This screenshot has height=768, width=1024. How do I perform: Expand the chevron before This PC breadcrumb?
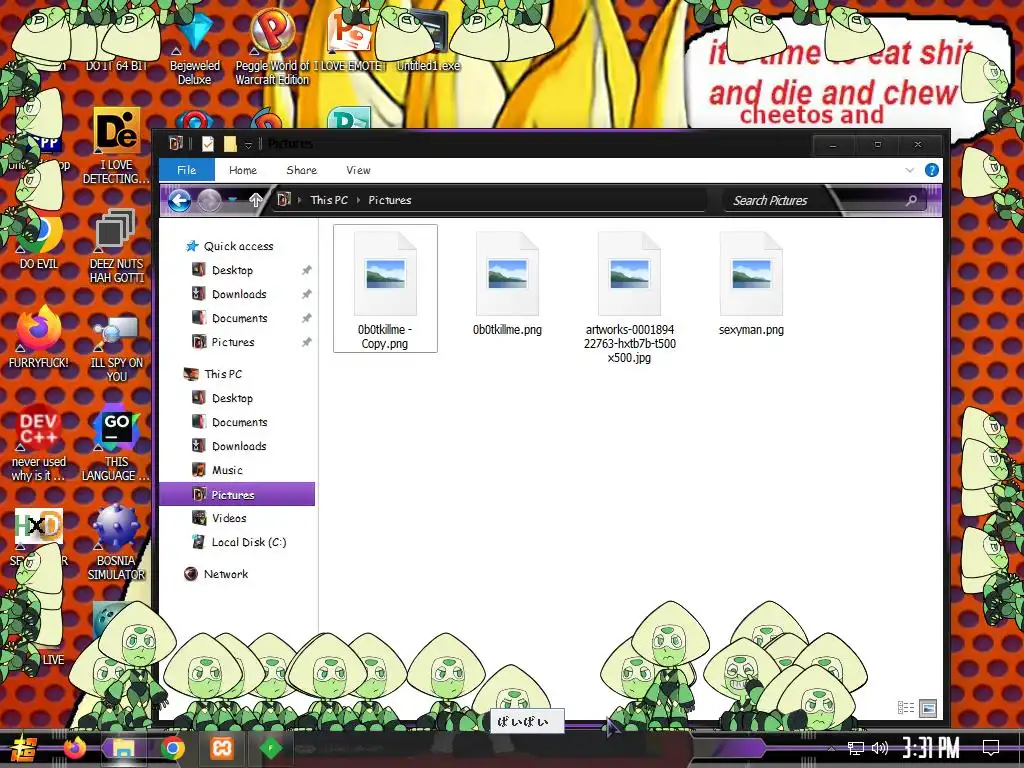(x=300, y=200)
